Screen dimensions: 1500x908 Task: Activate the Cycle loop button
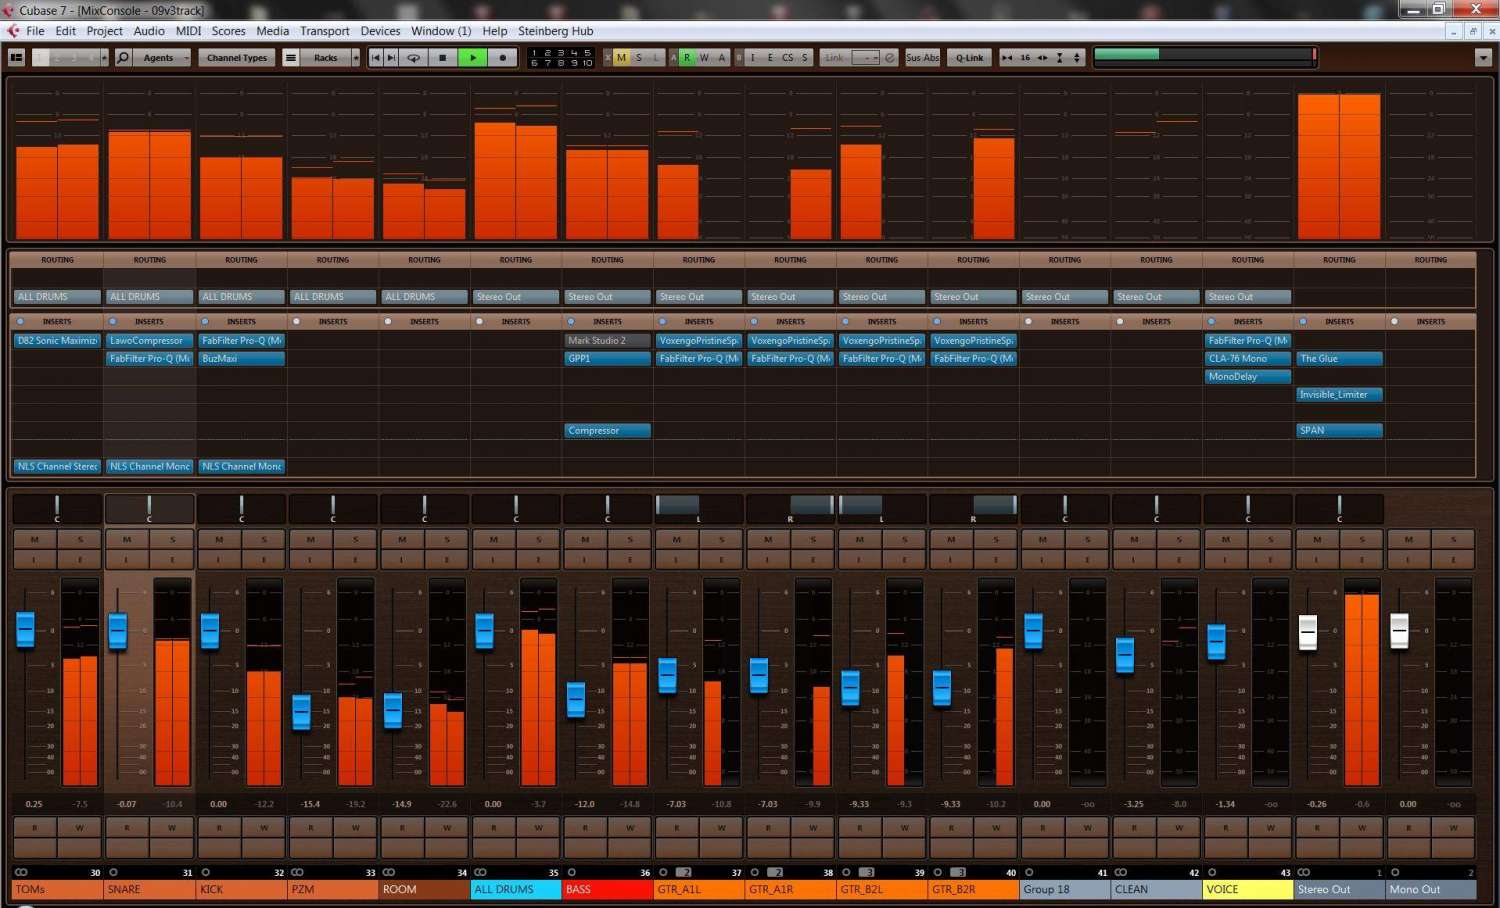pyautogui.click(x=413, y=58)
